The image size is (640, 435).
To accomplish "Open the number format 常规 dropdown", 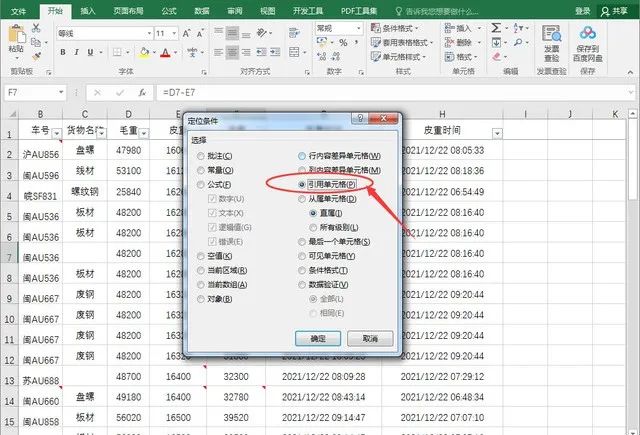I will (359, 28).
